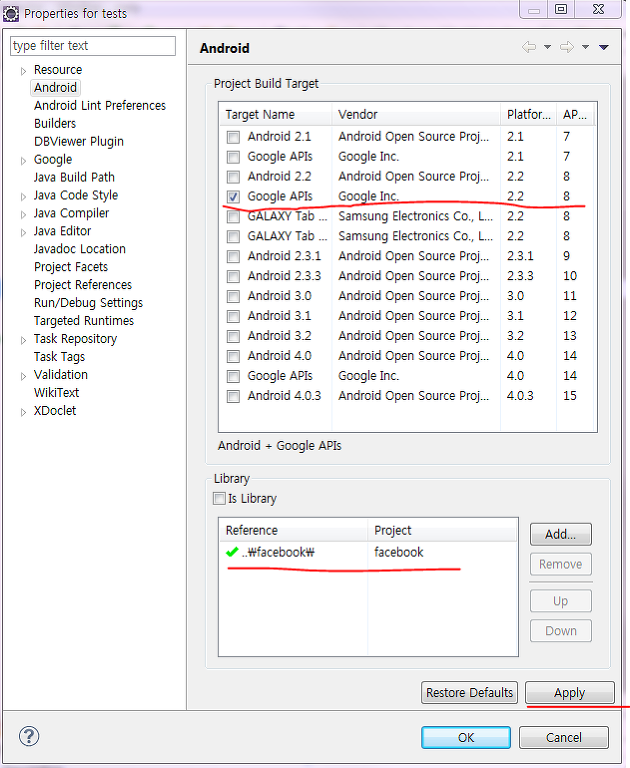
Task: Check the Android 4.0 target checkbox
Action: click(233, 356)
